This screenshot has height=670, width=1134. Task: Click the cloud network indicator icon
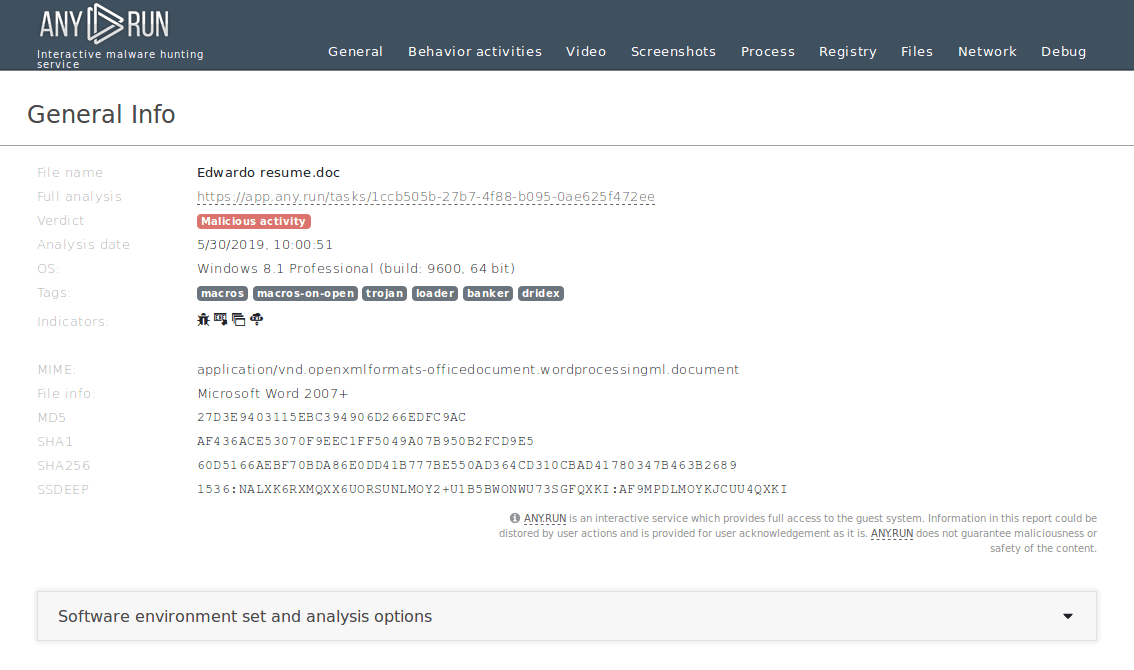click(256, 320)
